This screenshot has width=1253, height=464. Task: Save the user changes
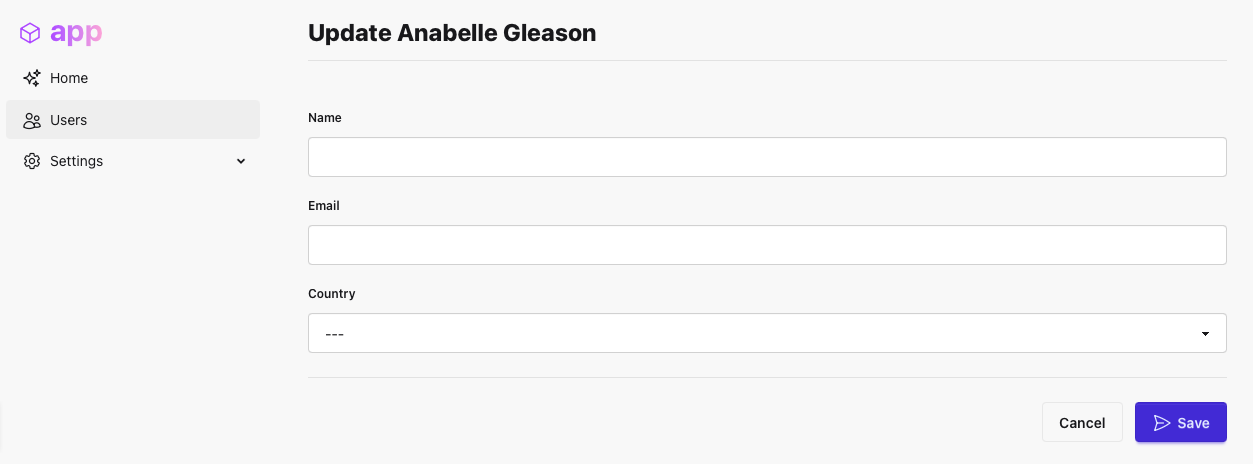[x=1181, y=422]
